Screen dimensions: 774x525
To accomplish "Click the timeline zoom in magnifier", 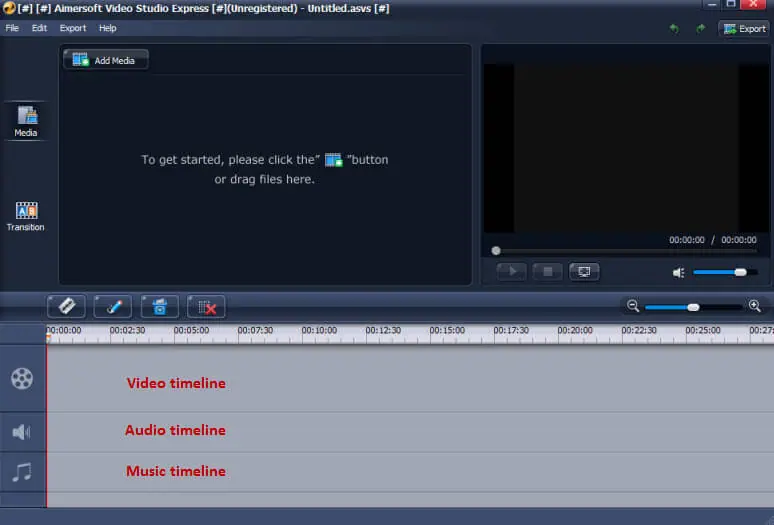I will [x=755, y=306].
